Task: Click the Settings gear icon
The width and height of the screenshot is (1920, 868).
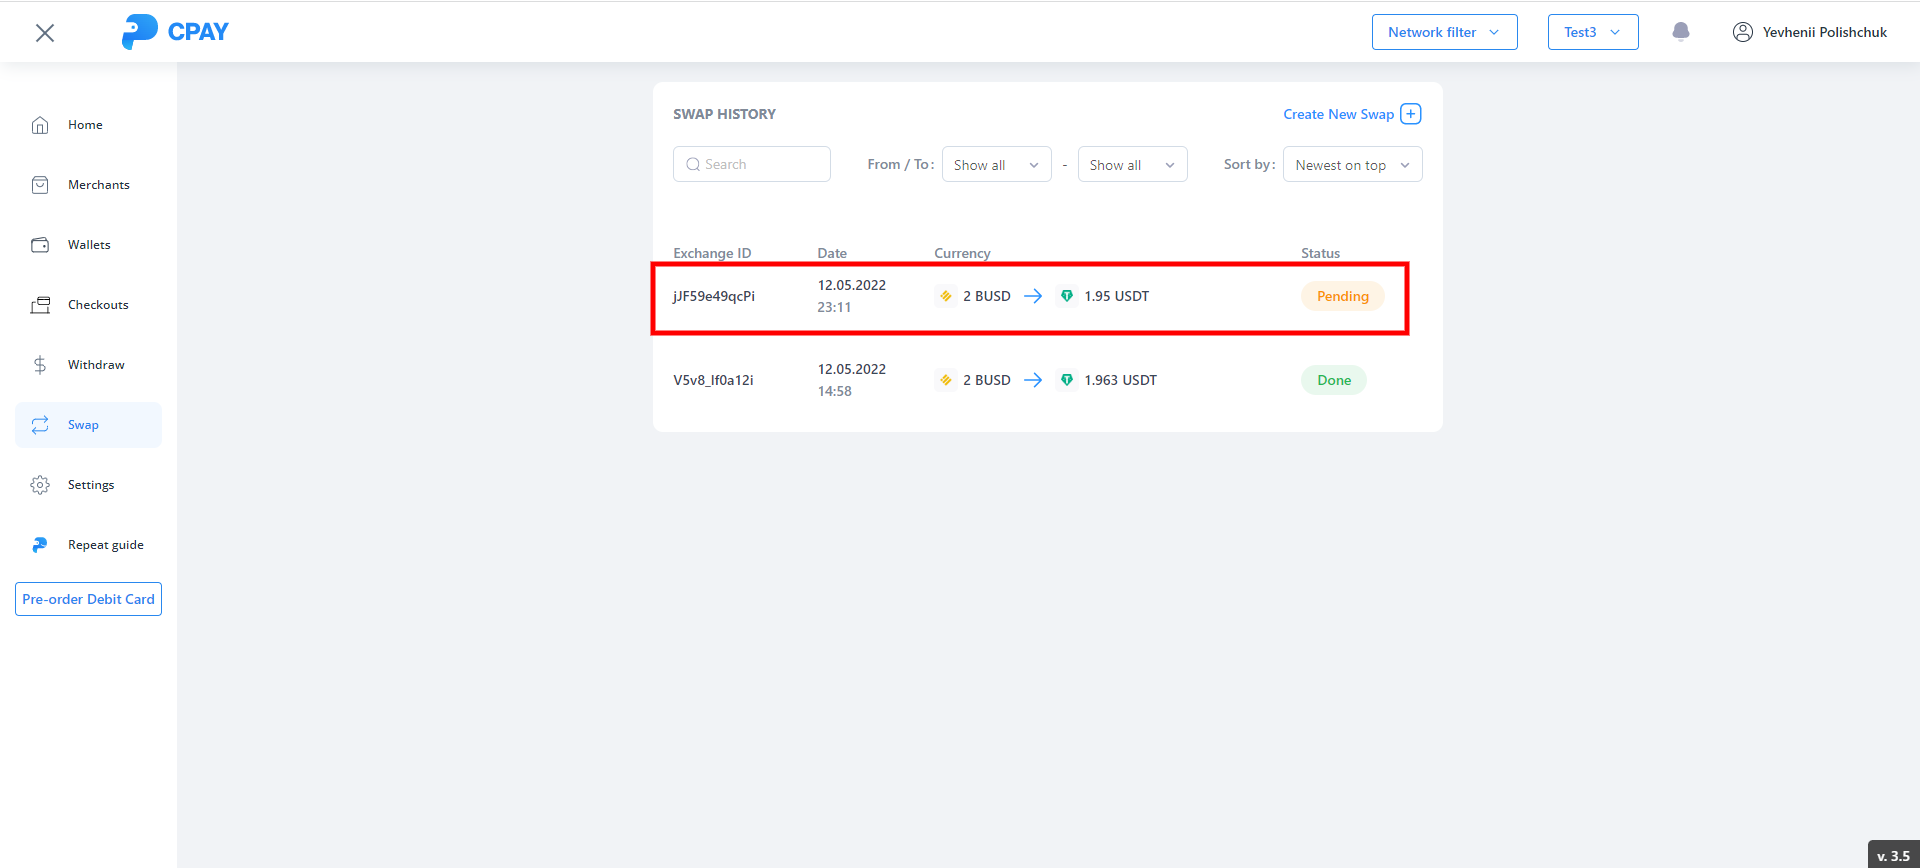Action: (x=40, y=485)
